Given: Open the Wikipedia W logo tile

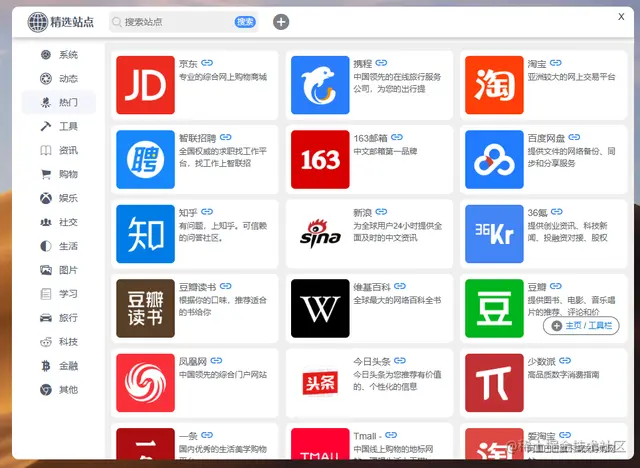Looking at the screenshot, I should coord(320,308).
